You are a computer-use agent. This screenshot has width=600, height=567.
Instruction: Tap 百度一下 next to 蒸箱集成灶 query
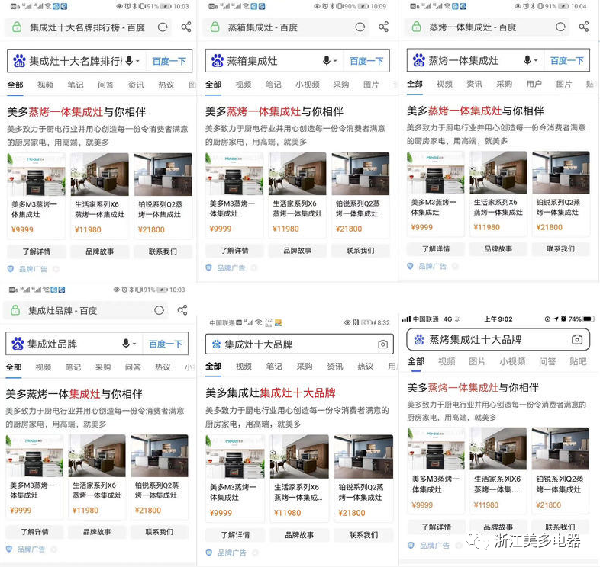click(366, 61)
